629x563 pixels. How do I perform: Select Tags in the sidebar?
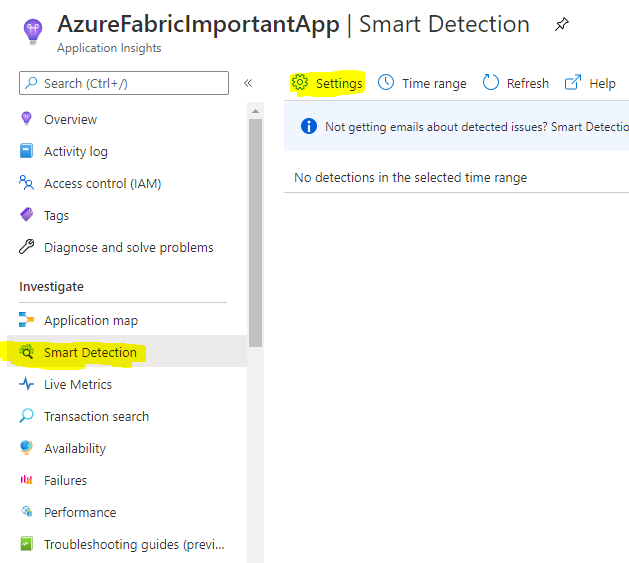click(x=127, y=215)
